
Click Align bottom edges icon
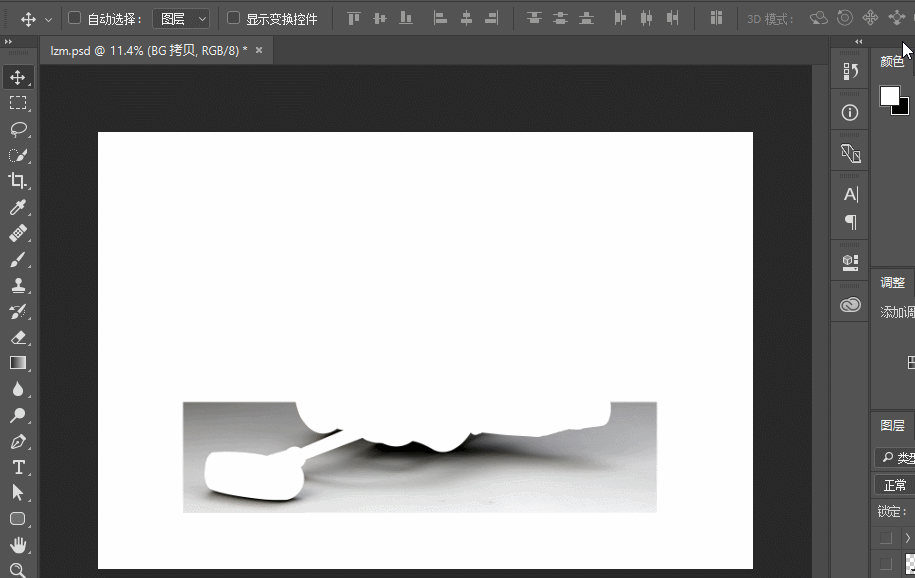tap(406, 19)
